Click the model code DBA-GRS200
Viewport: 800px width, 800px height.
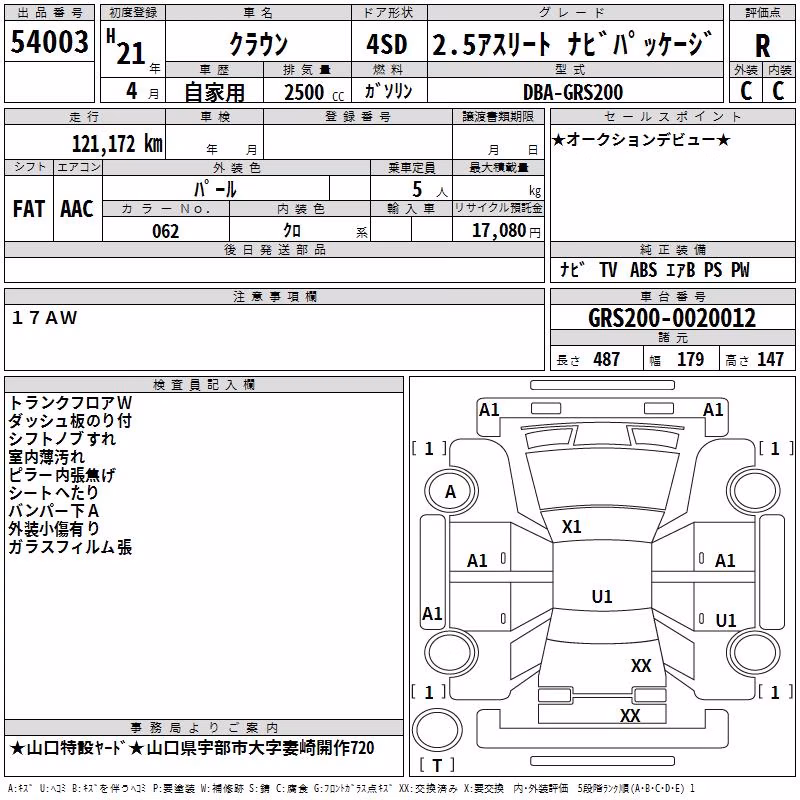point(573,92)
